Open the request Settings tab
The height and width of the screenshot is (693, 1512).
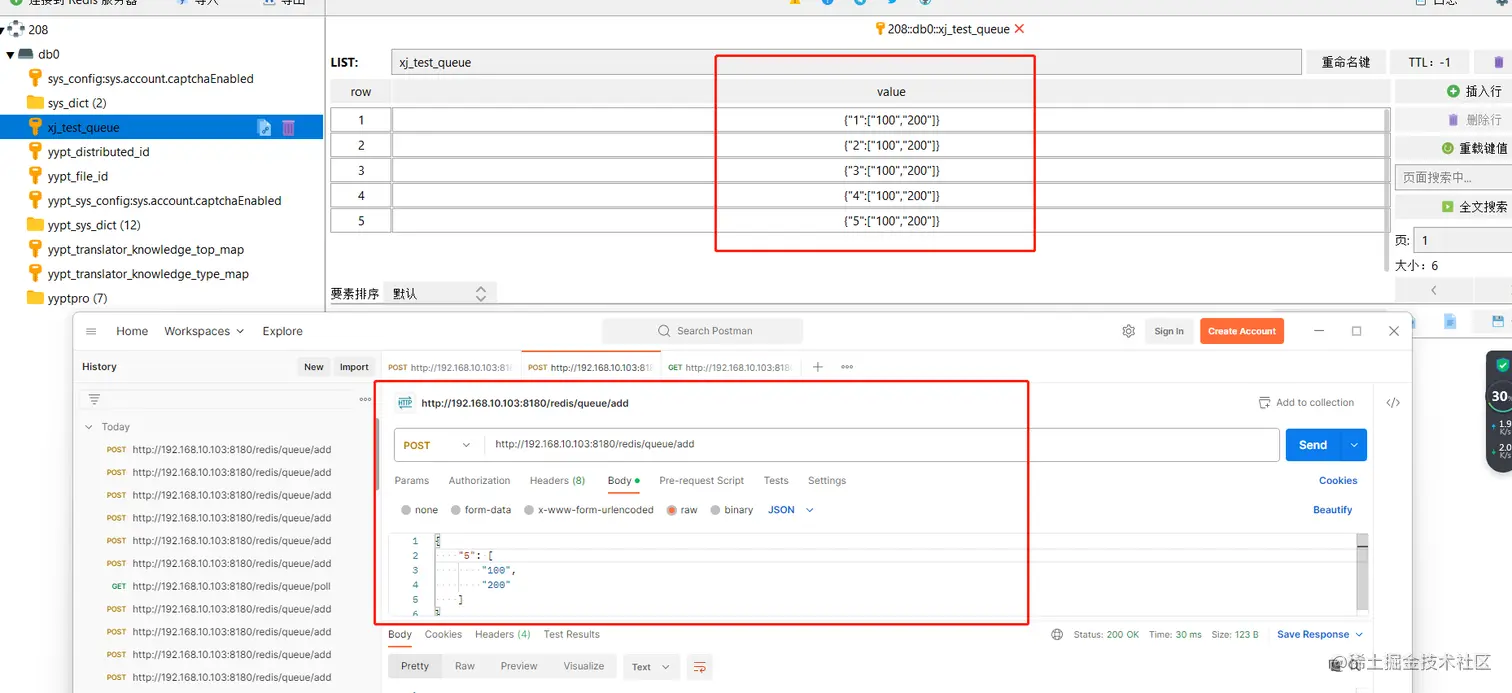[827, 481]
